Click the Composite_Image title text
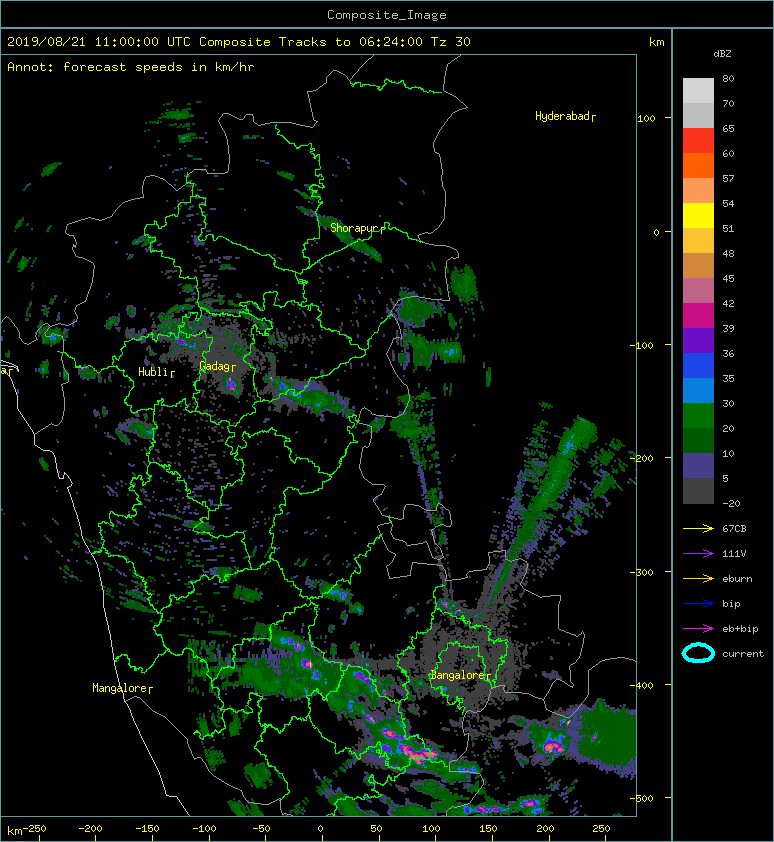The image size is (774, 842). [387, 15]
